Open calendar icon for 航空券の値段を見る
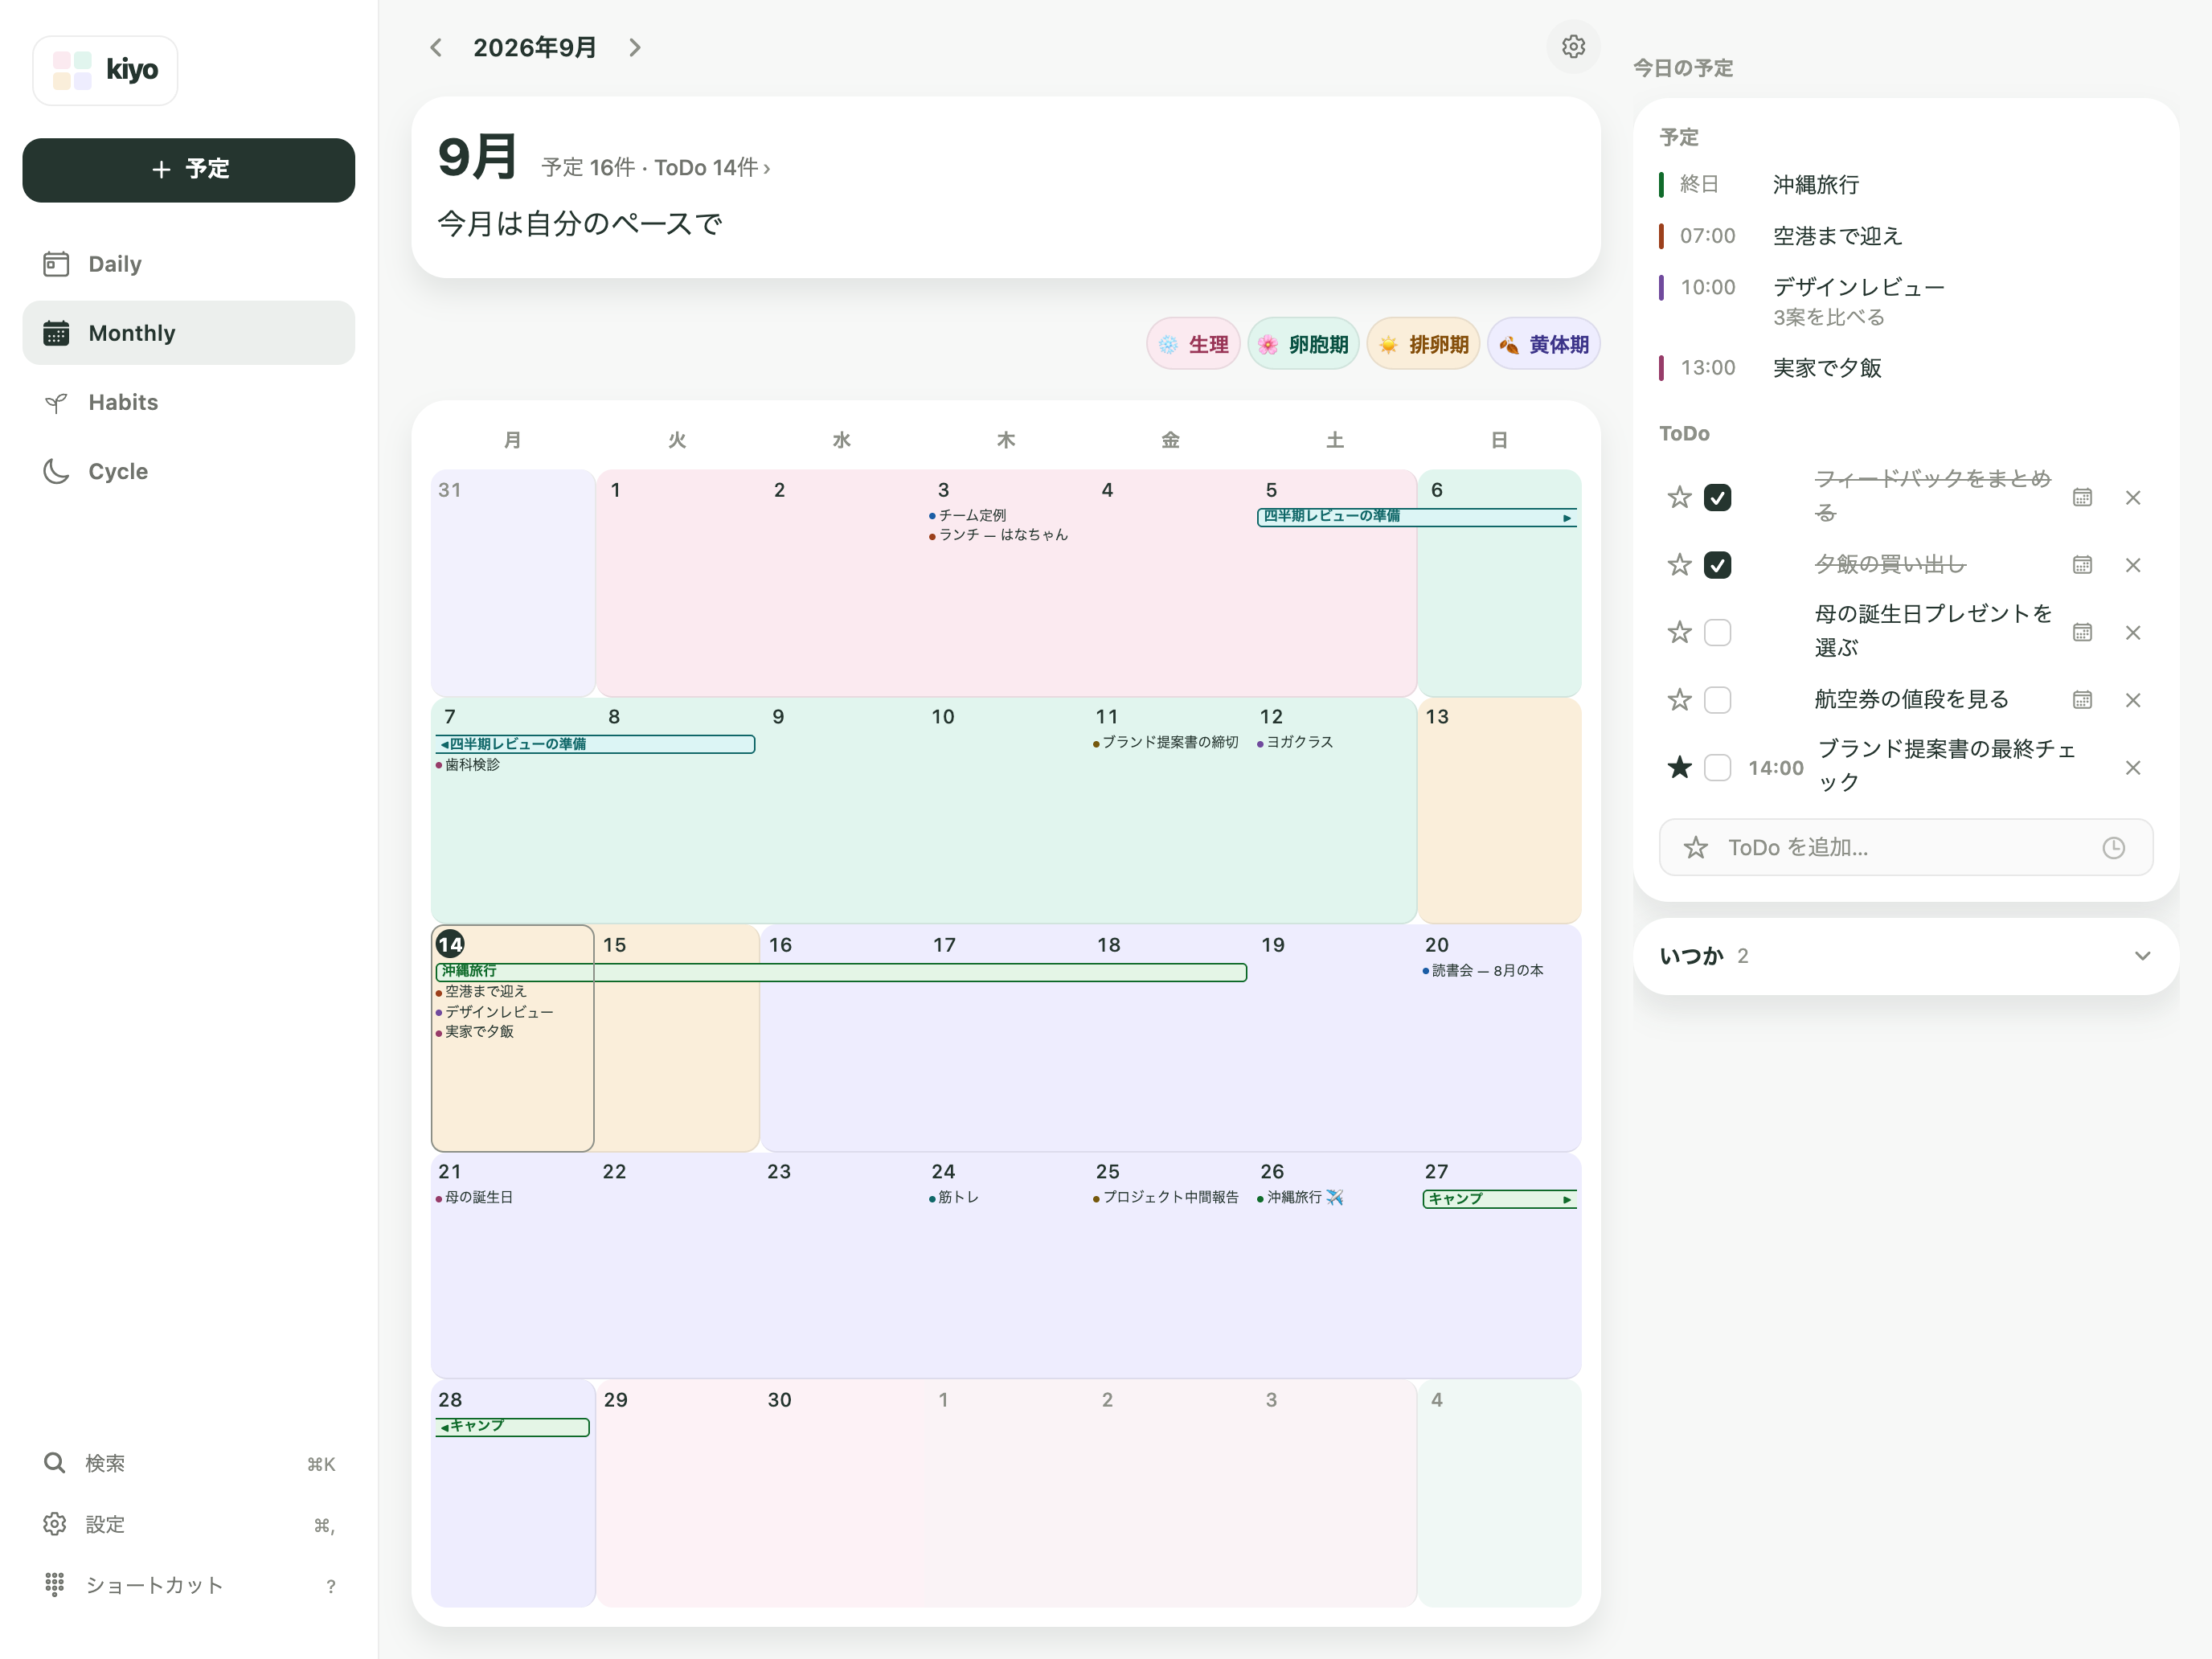This screenshot has height=1659, width=2212. [x=2082, y=700]
